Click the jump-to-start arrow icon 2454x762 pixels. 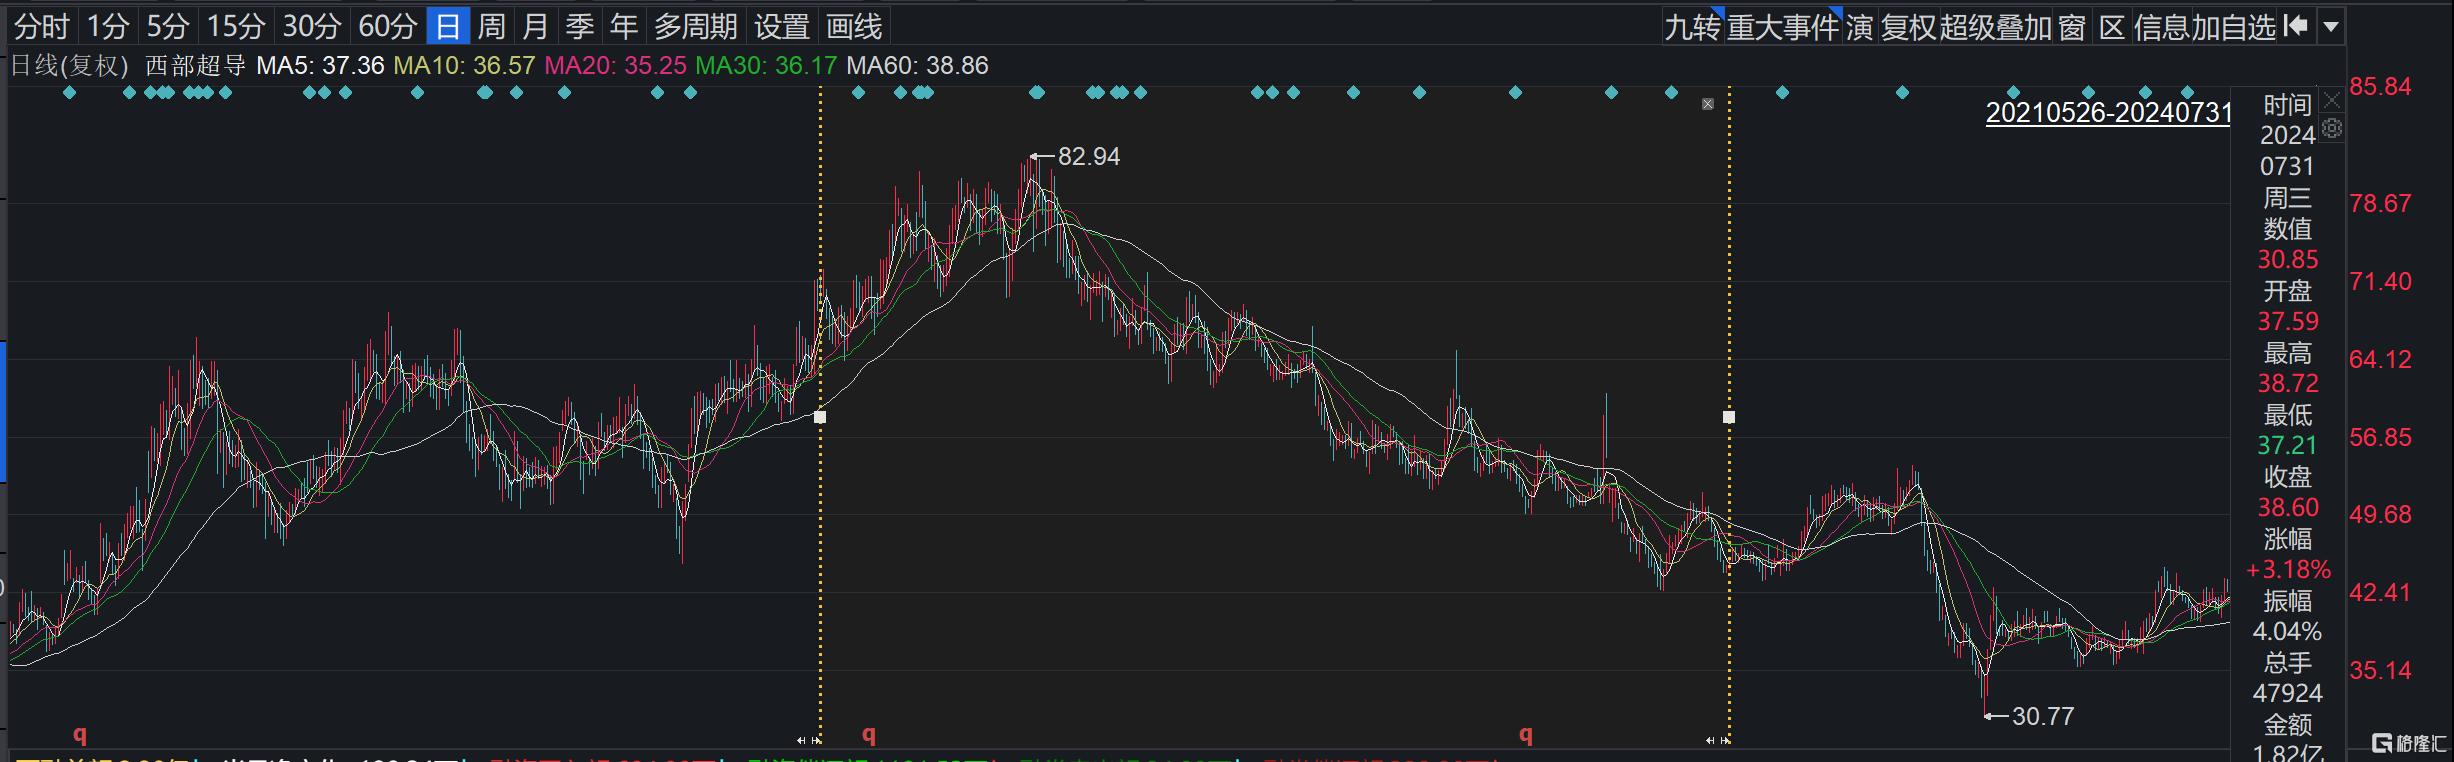click(x=2296, y=26)
